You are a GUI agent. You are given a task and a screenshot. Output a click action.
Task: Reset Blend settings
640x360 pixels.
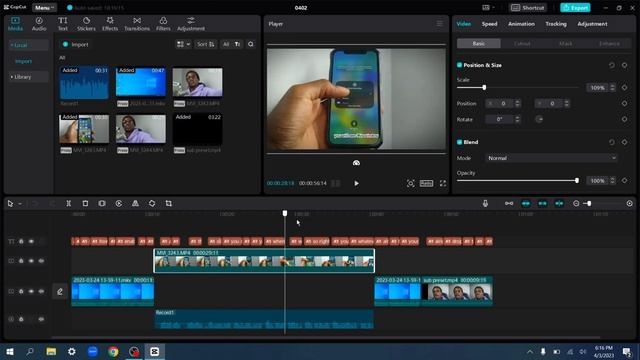coord(611,142)
